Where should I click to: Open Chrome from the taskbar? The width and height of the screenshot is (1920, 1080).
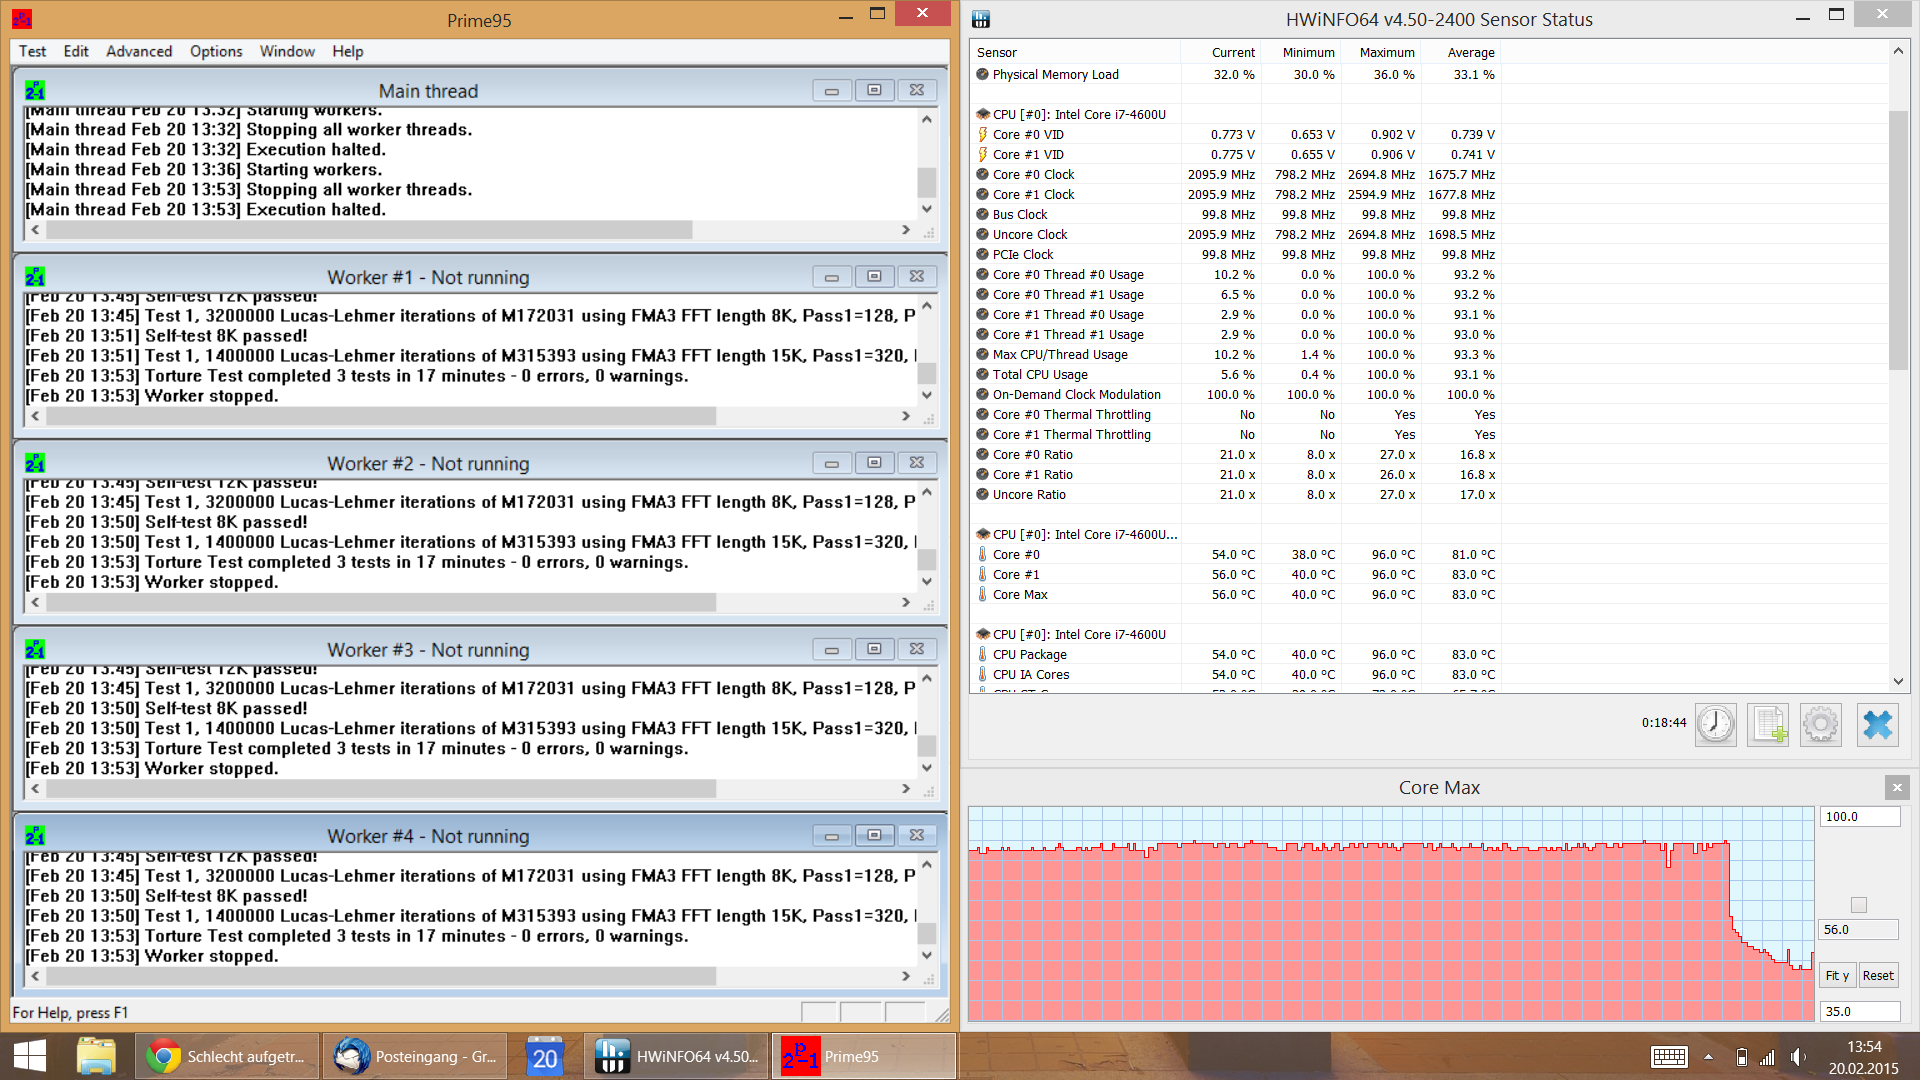[228, 1056]
